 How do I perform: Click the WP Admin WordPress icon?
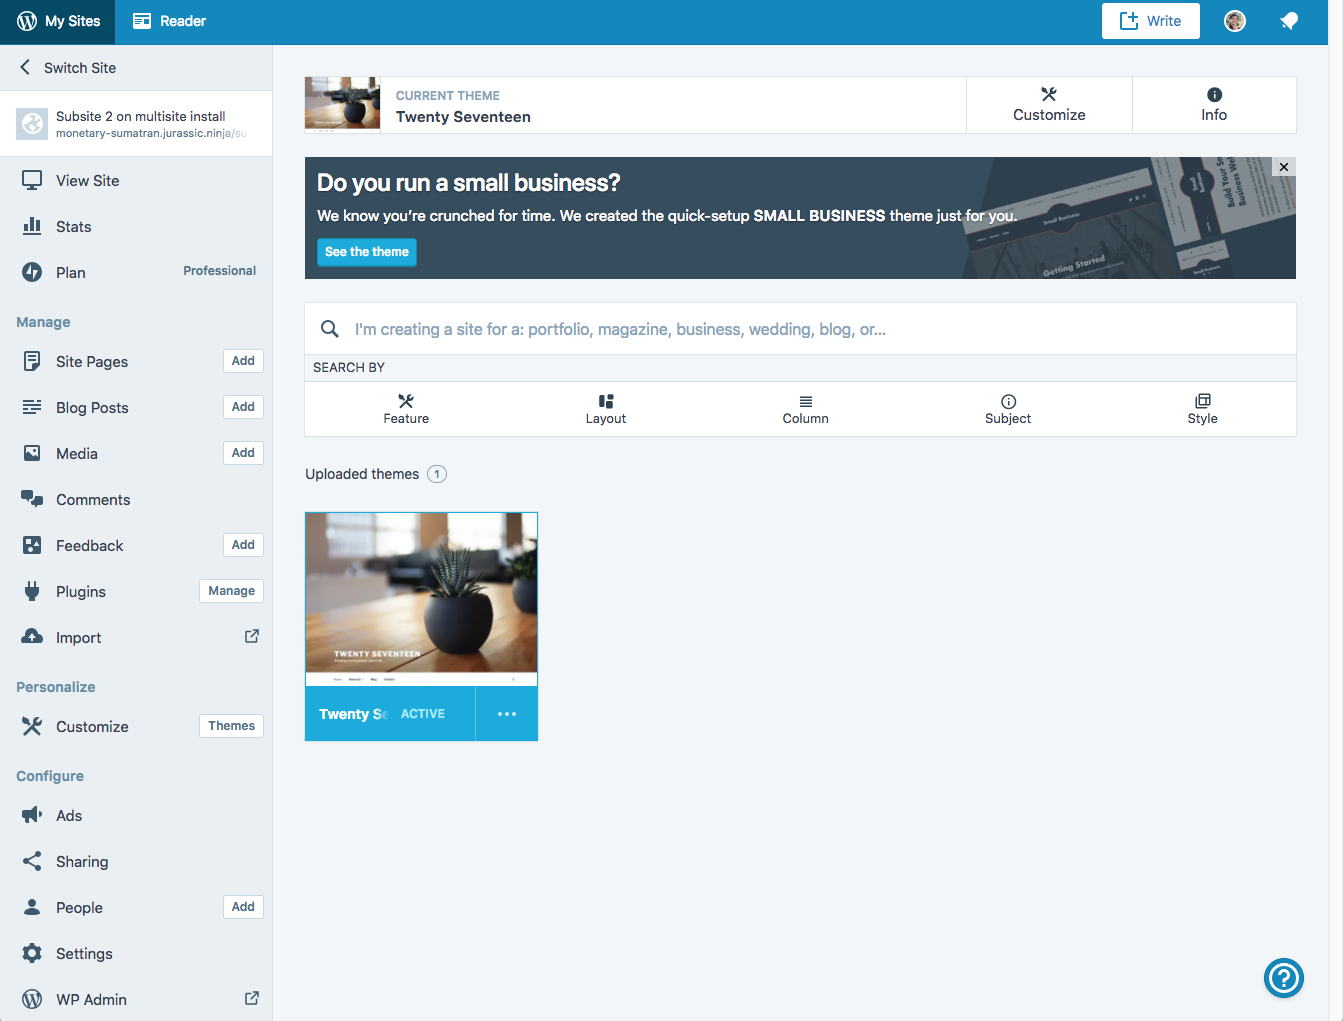[x=32, y=999]
